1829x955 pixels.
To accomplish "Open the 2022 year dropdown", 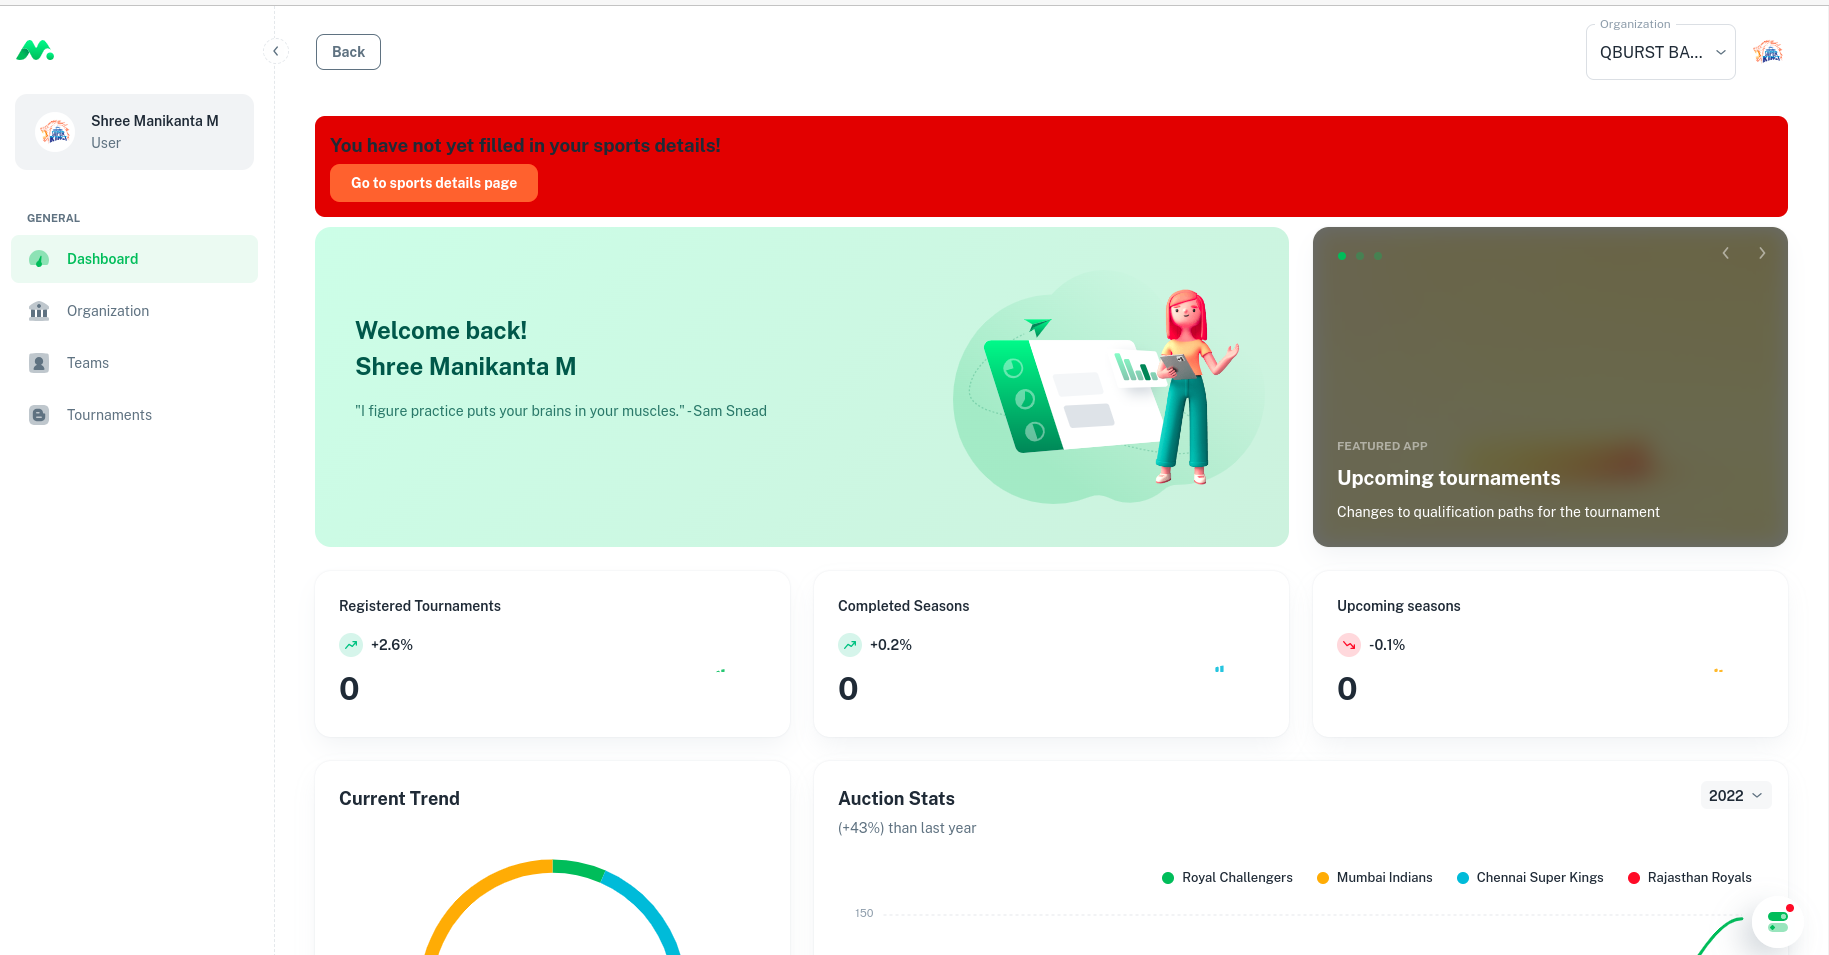I will click(x=1736, y=796).
